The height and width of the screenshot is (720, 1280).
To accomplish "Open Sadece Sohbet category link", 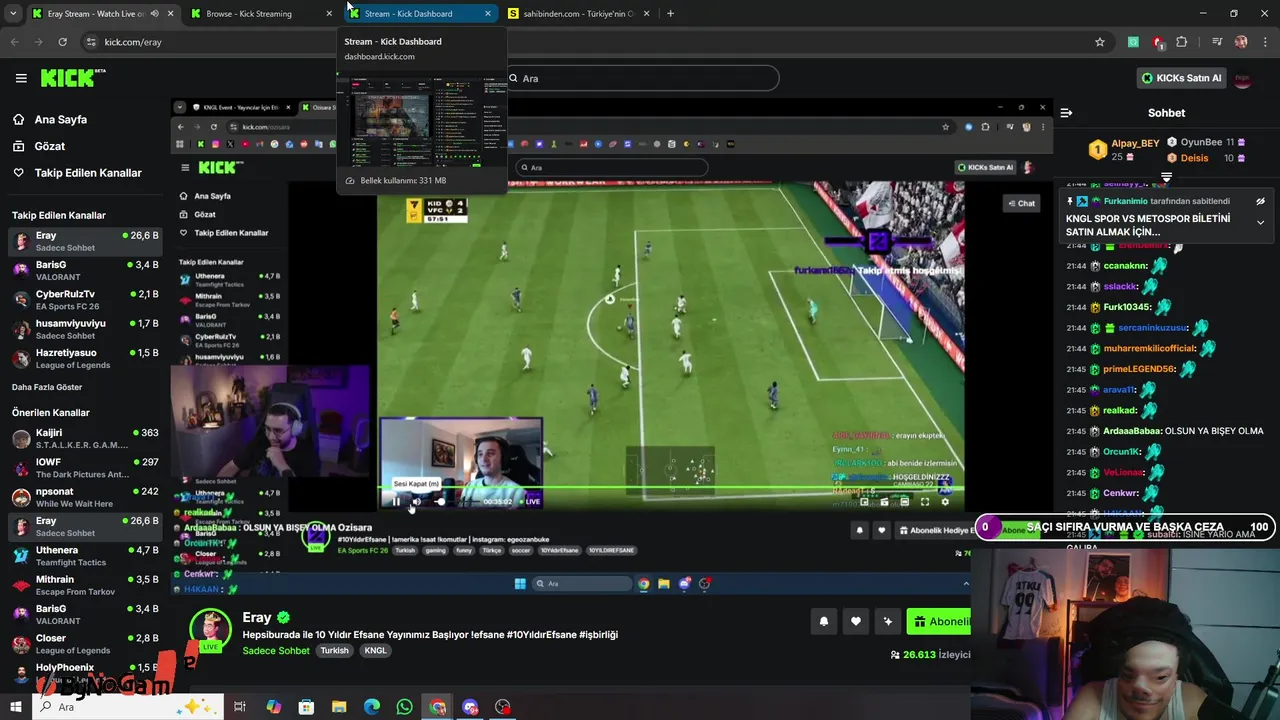I will pos(276,650).
